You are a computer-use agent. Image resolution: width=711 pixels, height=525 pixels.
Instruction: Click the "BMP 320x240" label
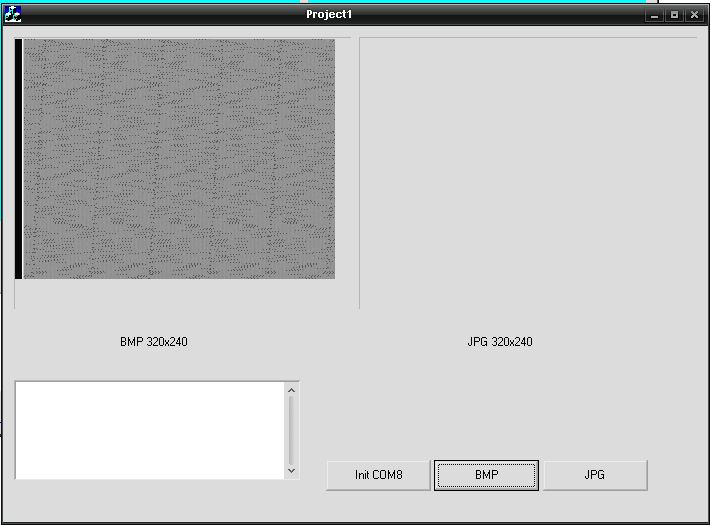(154, 342)
